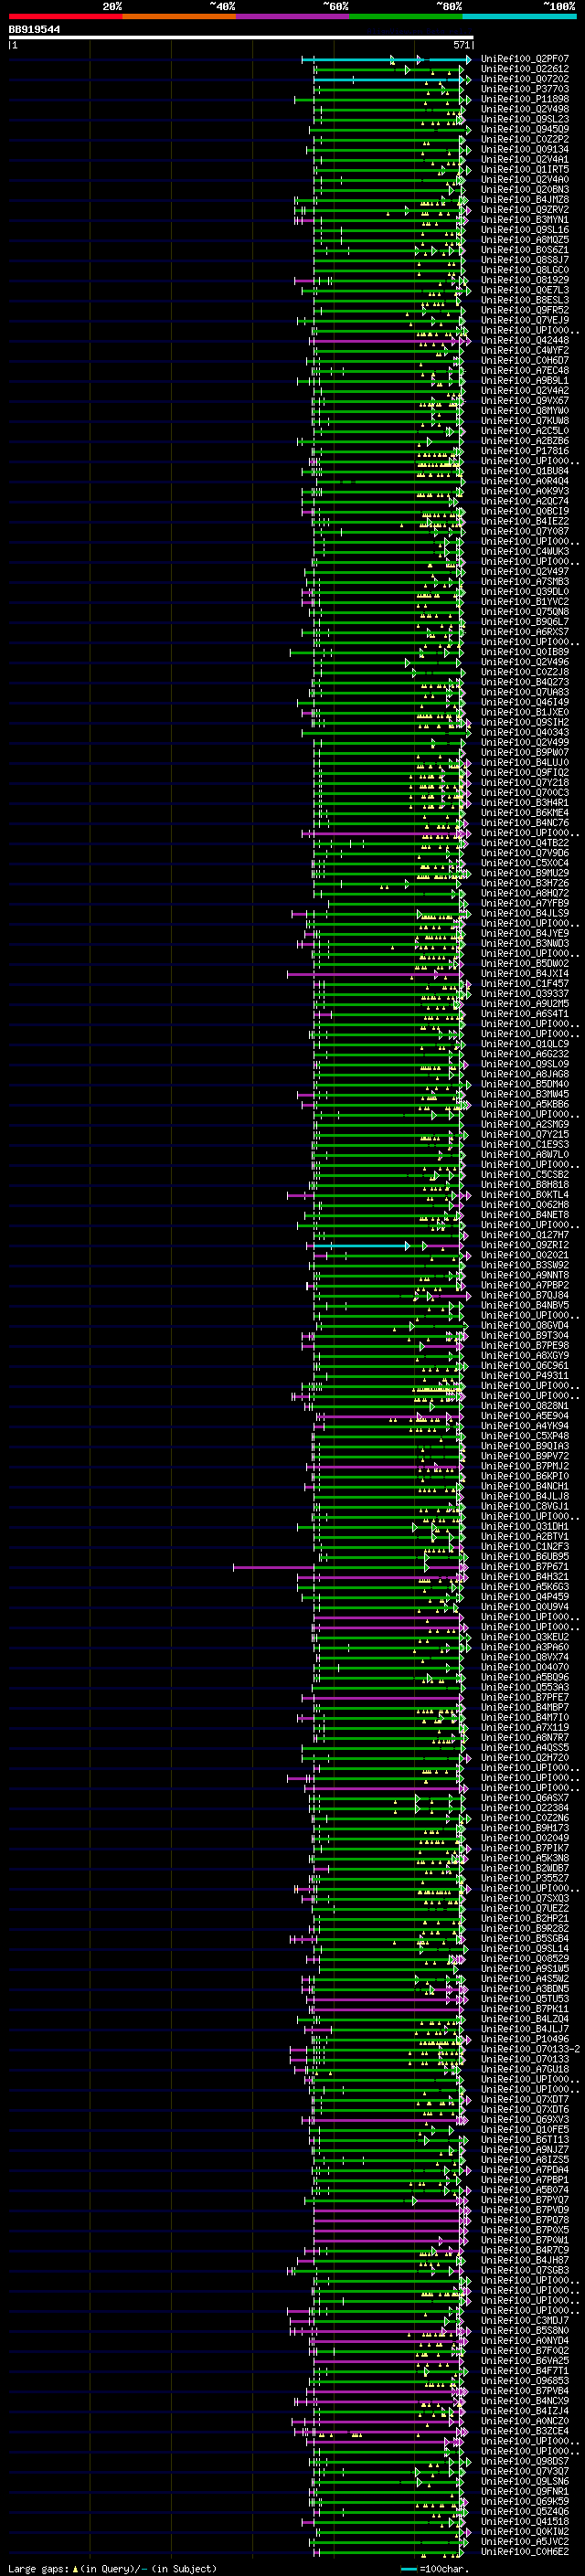The image size is (585, 2576).
Task: Click hit label UniRef100_C0Z2P2
Action: coord(524,139)
